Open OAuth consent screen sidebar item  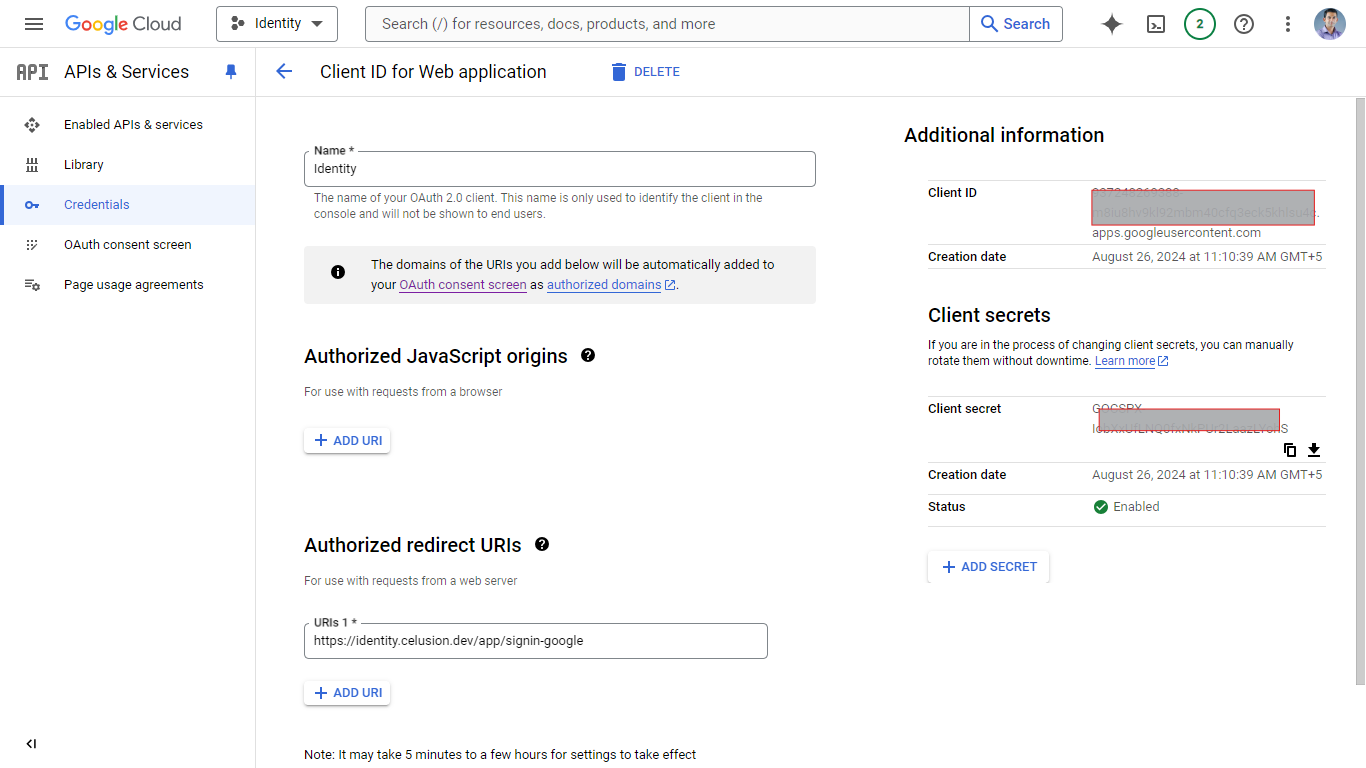[x=128, y=245]
